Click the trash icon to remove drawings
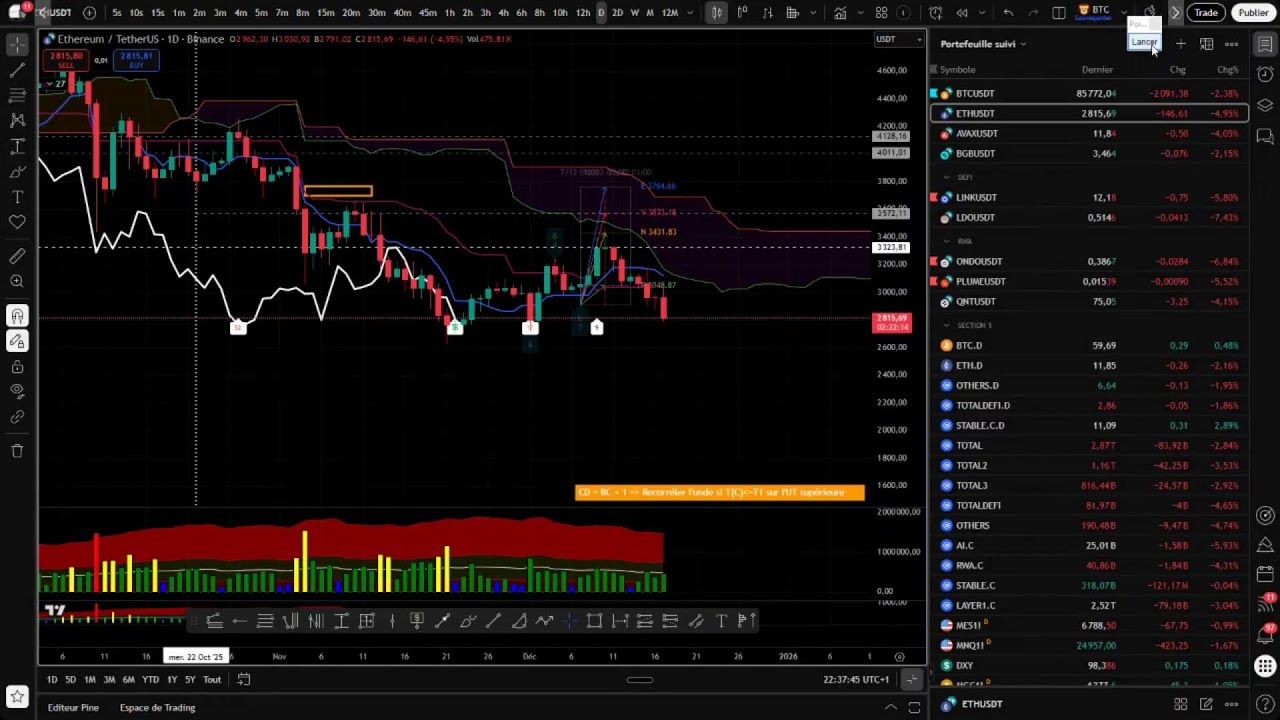The height and width of the screenshot is (720, 1280). (16, 451)
